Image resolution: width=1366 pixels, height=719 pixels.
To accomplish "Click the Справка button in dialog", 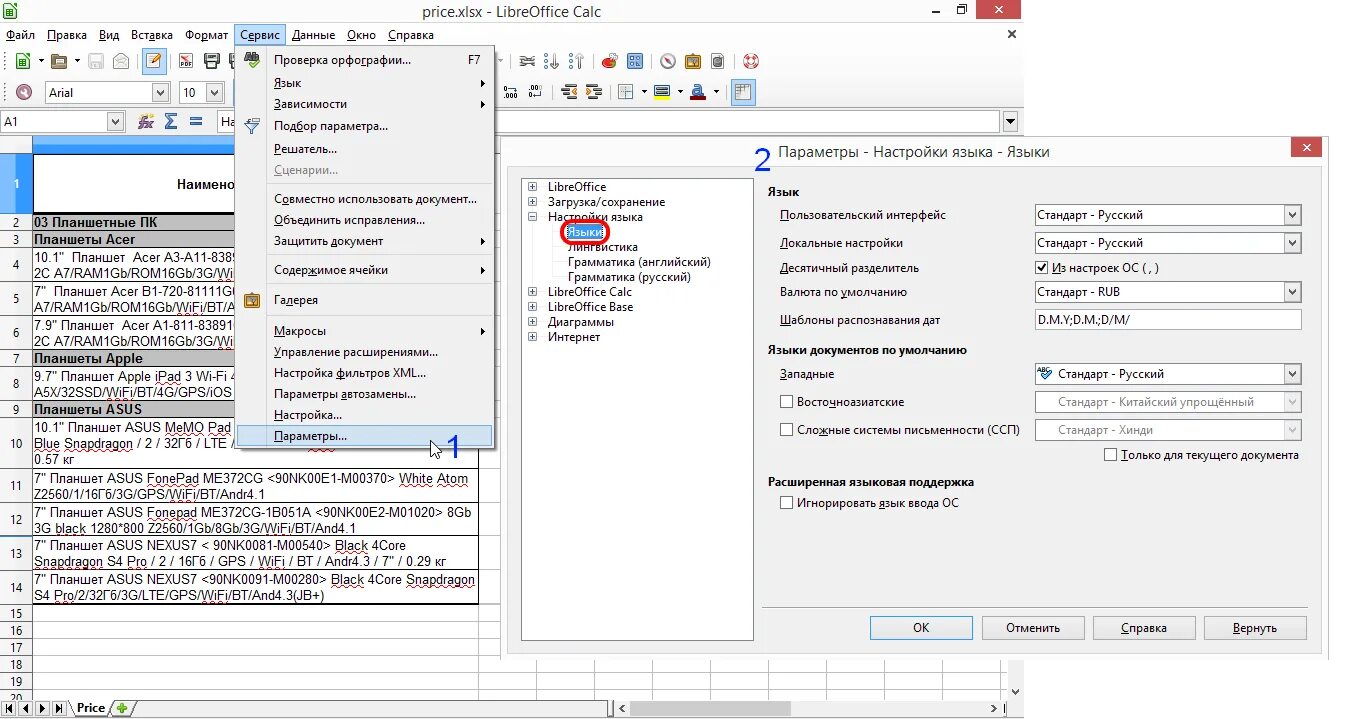I will (x=1144, y=628).
